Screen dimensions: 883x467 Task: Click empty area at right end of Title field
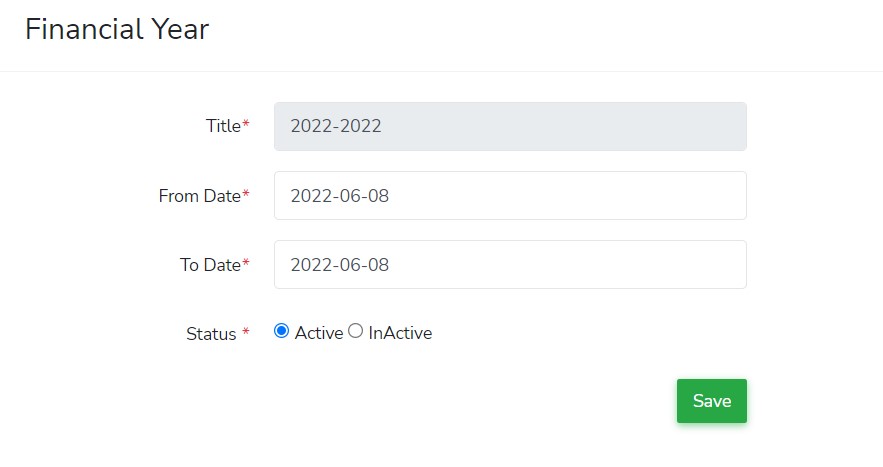tap(700, 127)
